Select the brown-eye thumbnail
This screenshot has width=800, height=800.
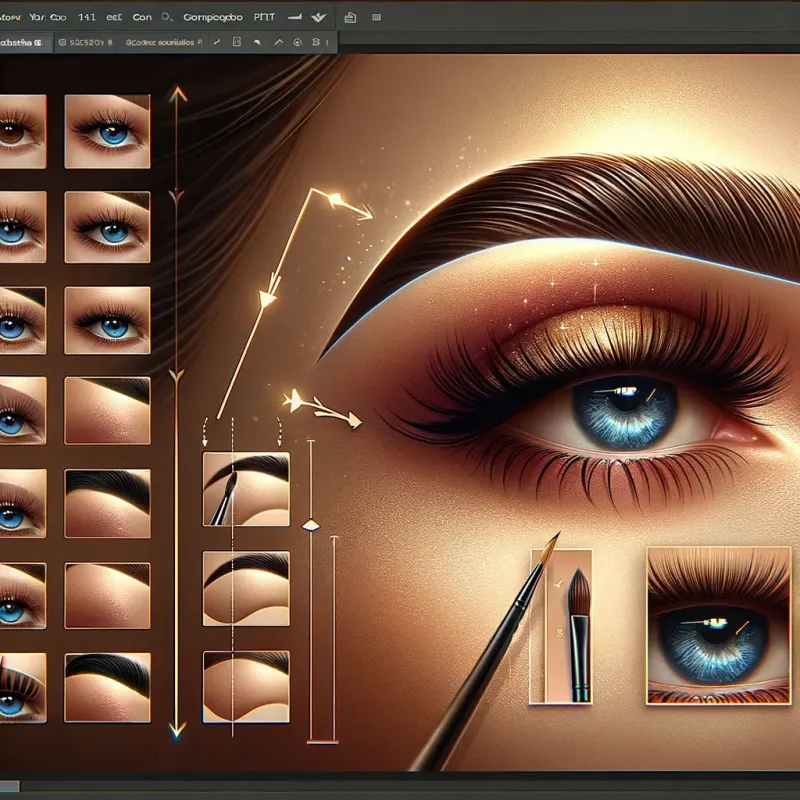(22, 131)
